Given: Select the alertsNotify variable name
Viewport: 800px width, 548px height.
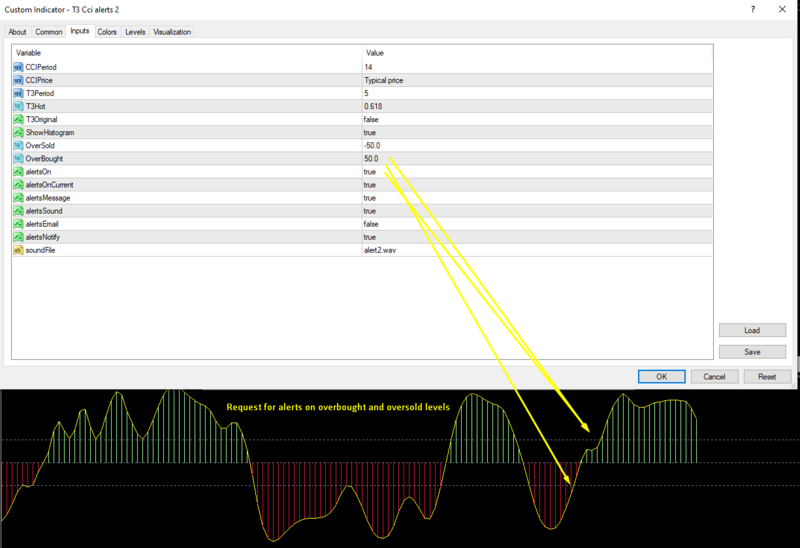Looking at the screenshot, I should pyautogui.click(x=43, y=237).
